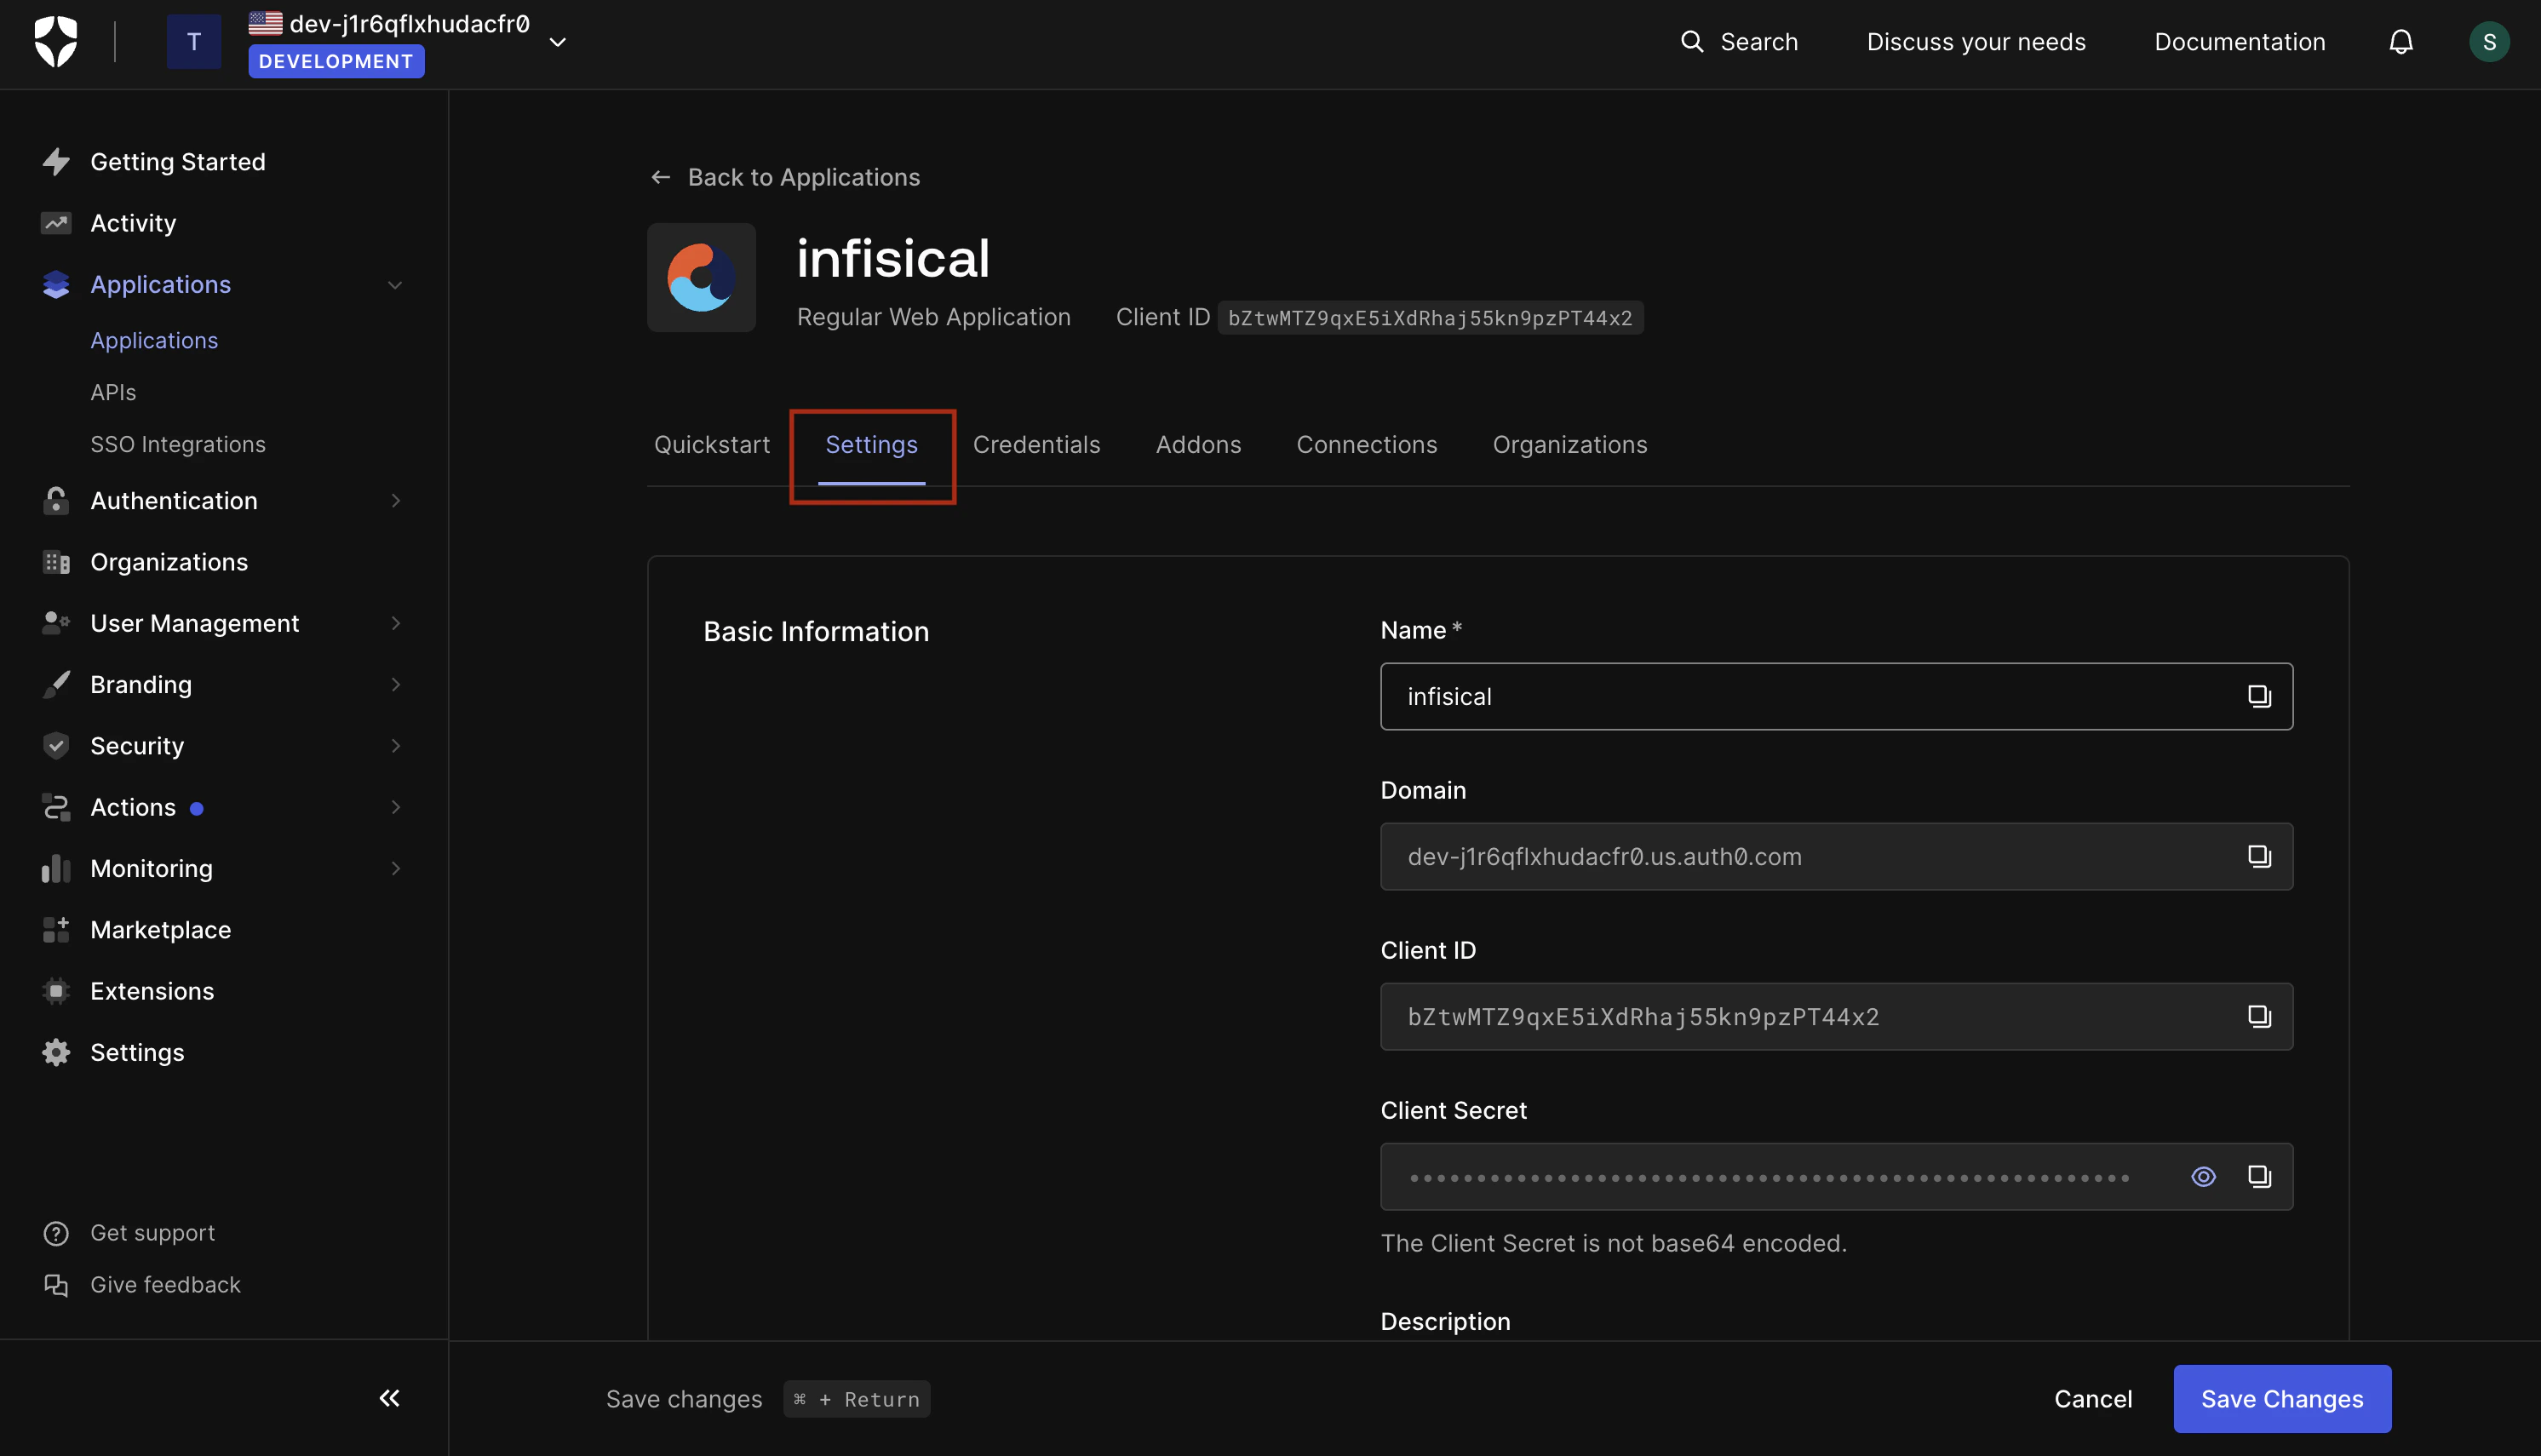Open Extensions in the sidebar
The image size is (2541, 1456).
pyautogui.click(x=152, y=991)
